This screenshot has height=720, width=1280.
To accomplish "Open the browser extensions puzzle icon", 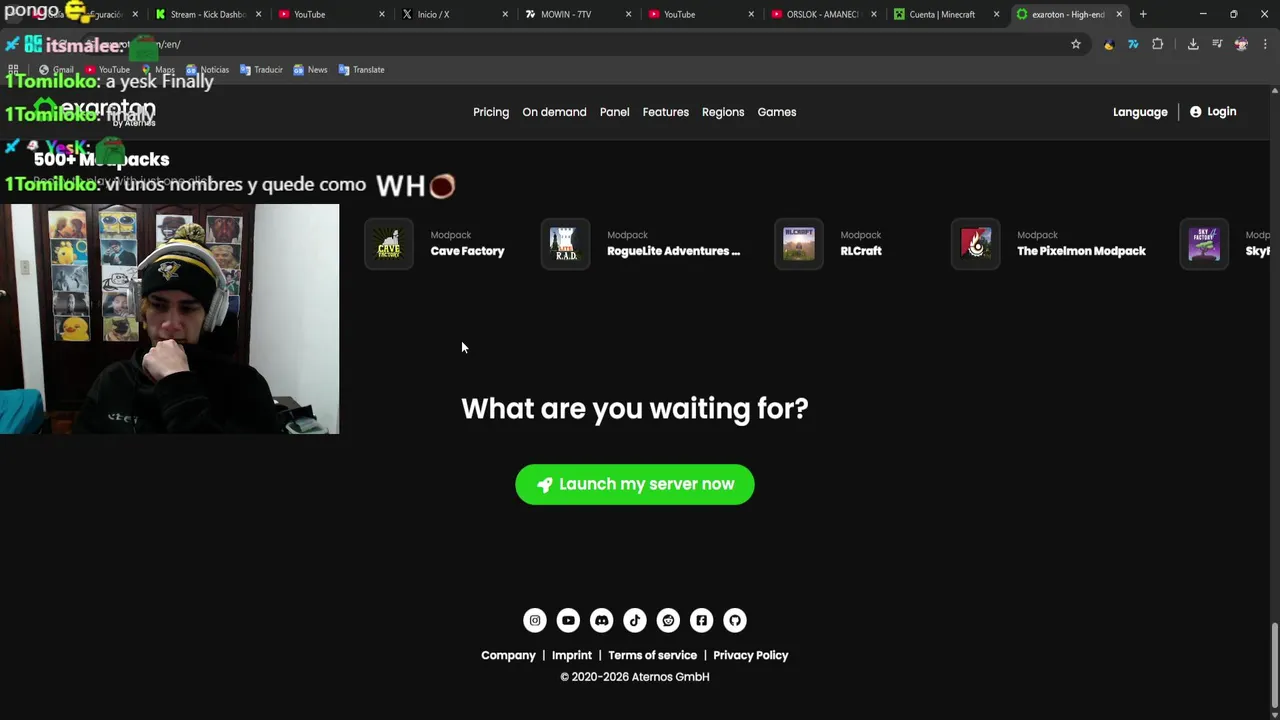I will (x=1158, y=44).
